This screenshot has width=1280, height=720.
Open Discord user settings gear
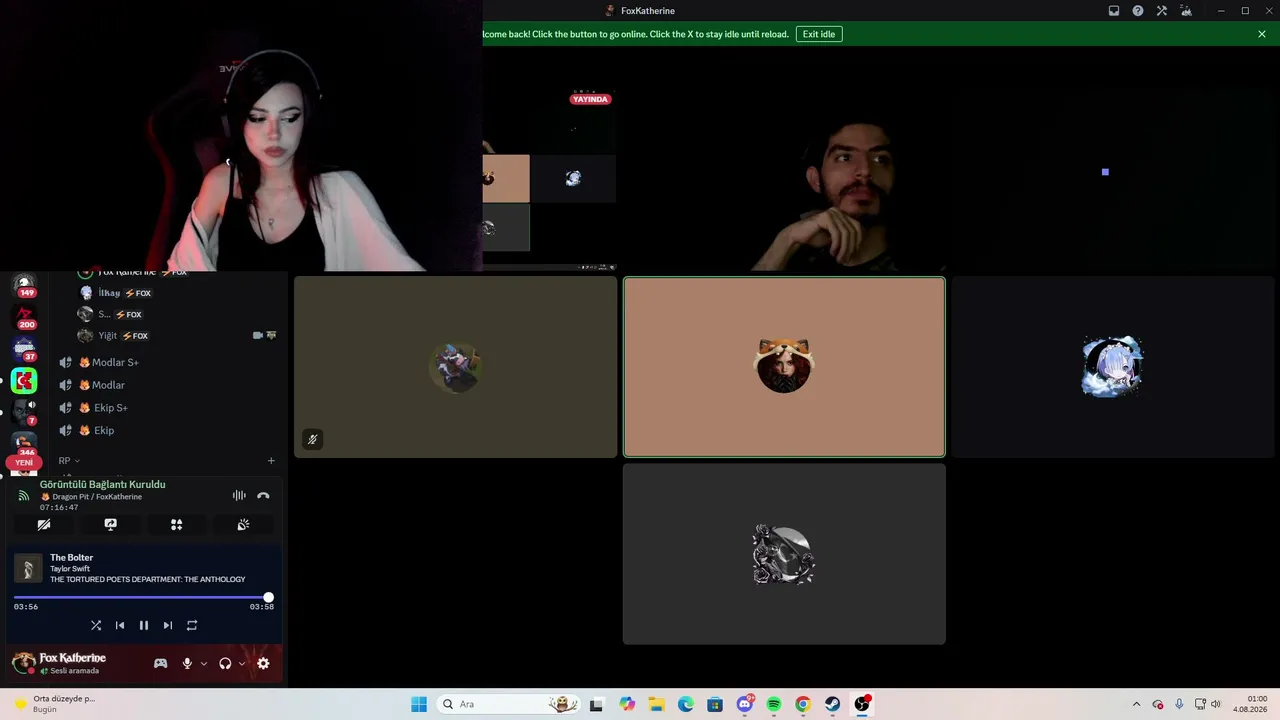[x=263, y=663]
